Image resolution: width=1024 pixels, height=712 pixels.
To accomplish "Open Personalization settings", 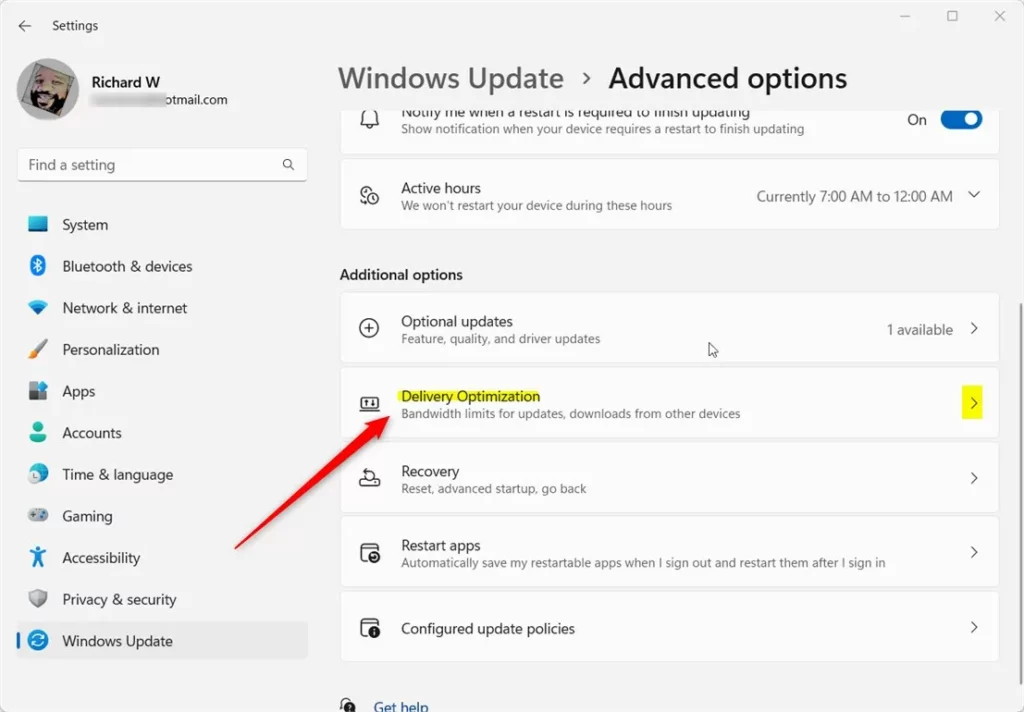I will 162,349.
